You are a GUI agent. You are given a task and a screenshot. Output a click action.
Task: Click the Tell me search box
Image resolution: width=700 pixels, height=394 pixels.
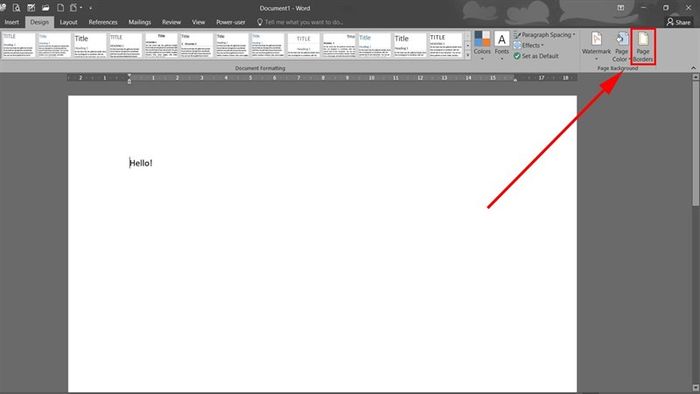300,22
